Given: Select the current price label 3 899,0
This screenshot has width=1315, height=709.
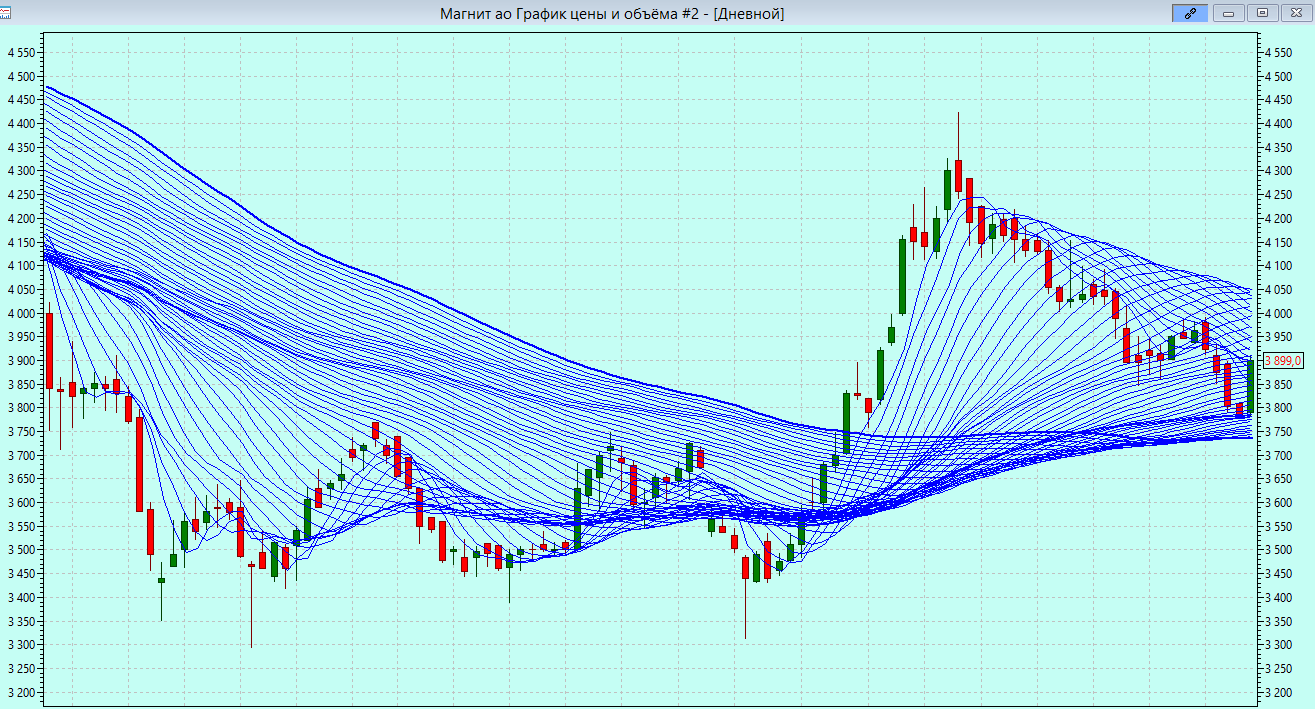Looking at the screenshot, I should pyautogui.click(x=1283, y=361).
